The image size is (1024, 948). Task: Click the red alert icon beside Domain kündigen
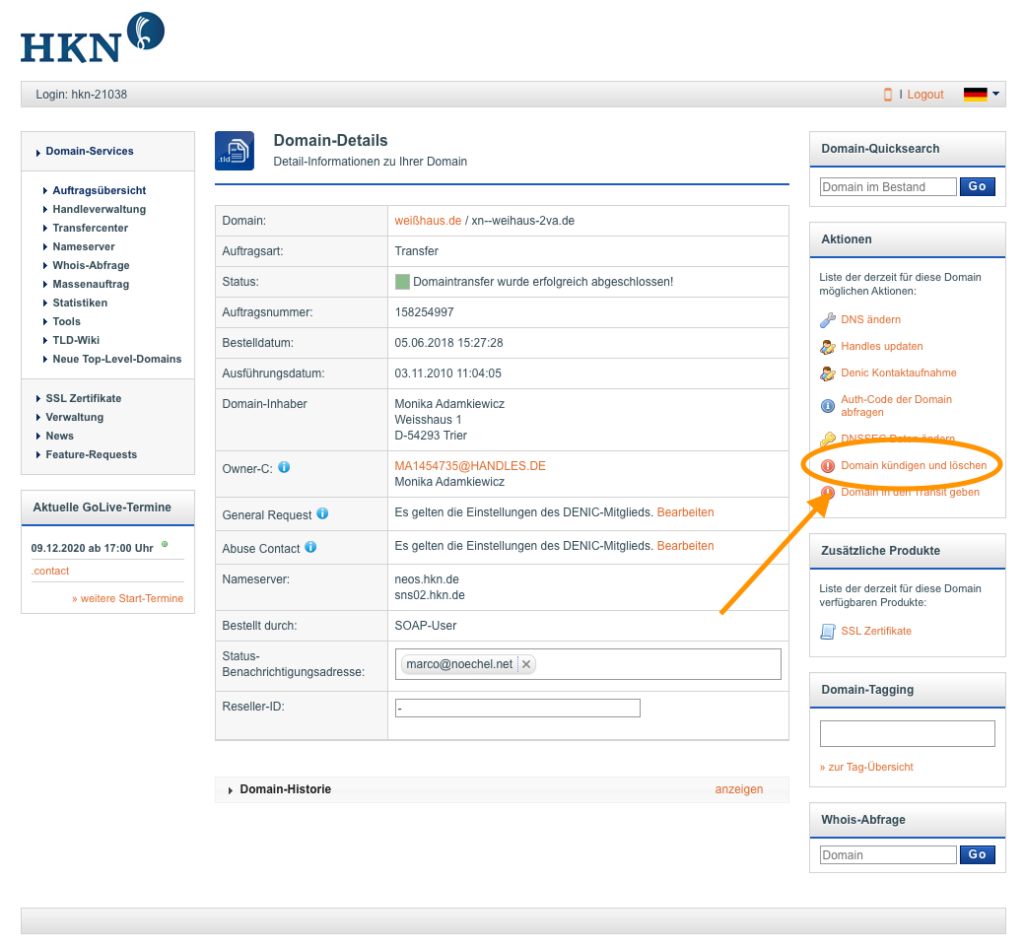[x=828, y=465]
